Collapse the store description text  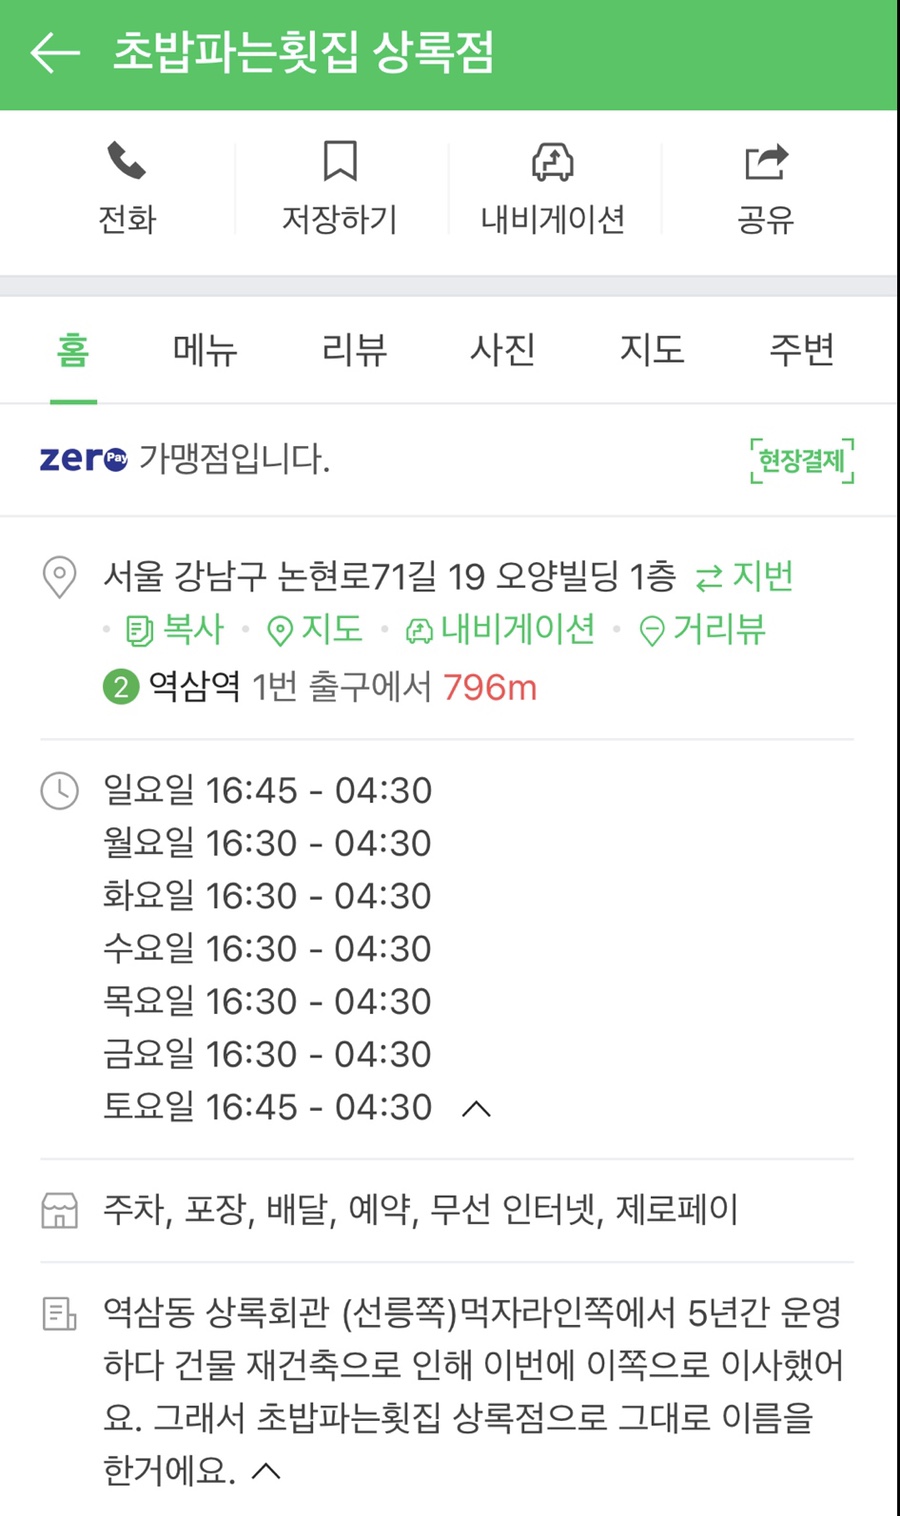click(x=266, y=1471)
